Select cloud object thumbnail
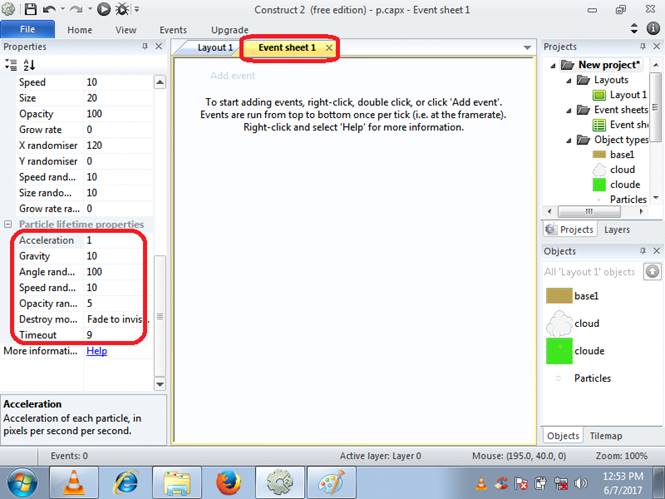The image size is (665, 499). pyautogui.click(x=559, y=323)
